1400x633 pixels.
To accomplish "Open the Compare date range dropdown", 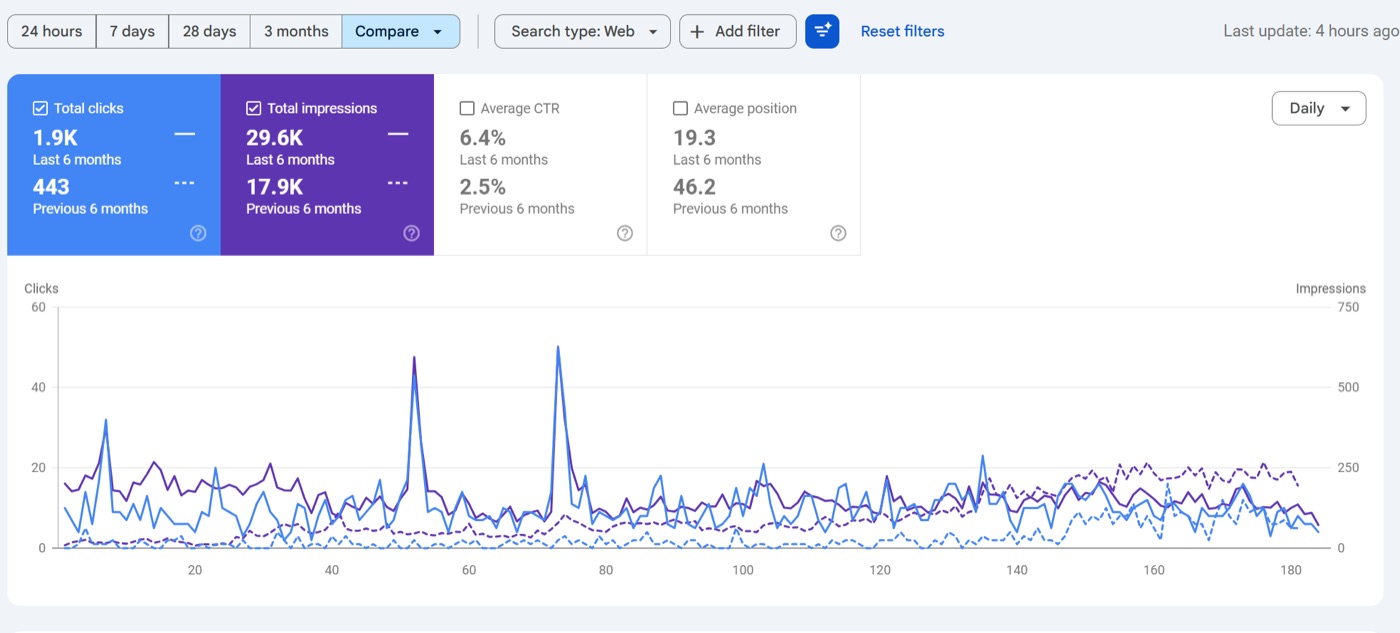I will 400,31.
